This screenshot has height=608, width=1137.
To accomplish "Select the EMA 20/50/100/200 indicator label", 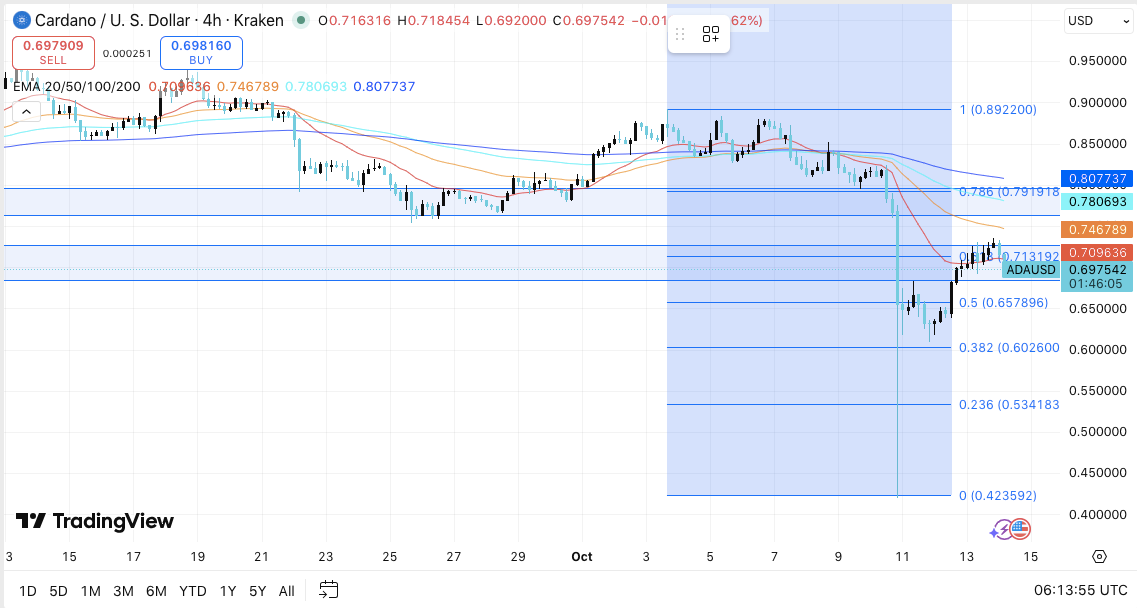I will pyautogui.click(x=77, y=87).
